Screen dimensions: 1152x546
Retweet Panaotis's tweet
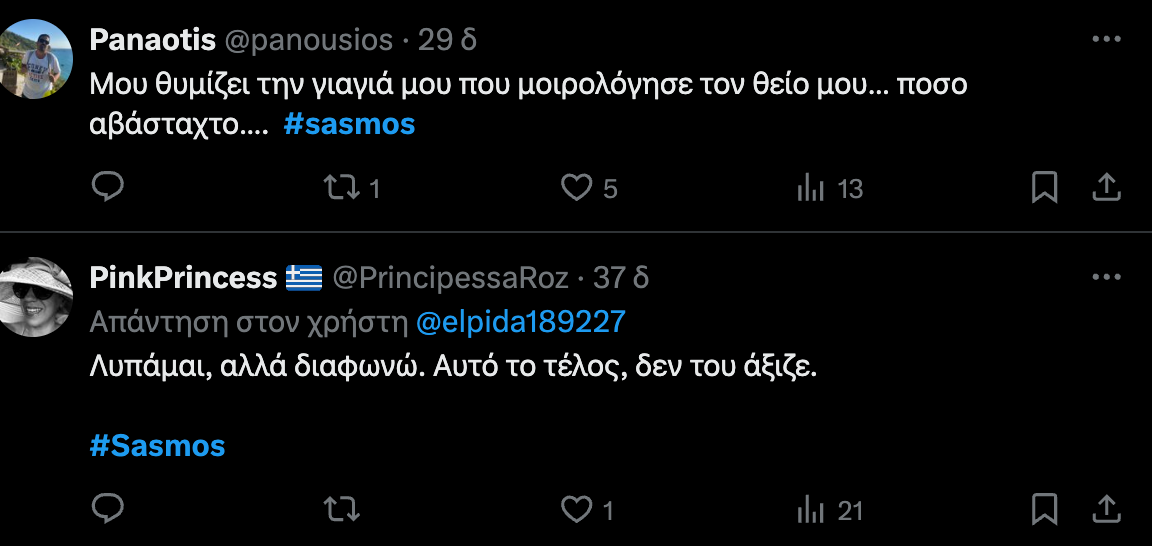pyautogui.click(x=342, y=187)
